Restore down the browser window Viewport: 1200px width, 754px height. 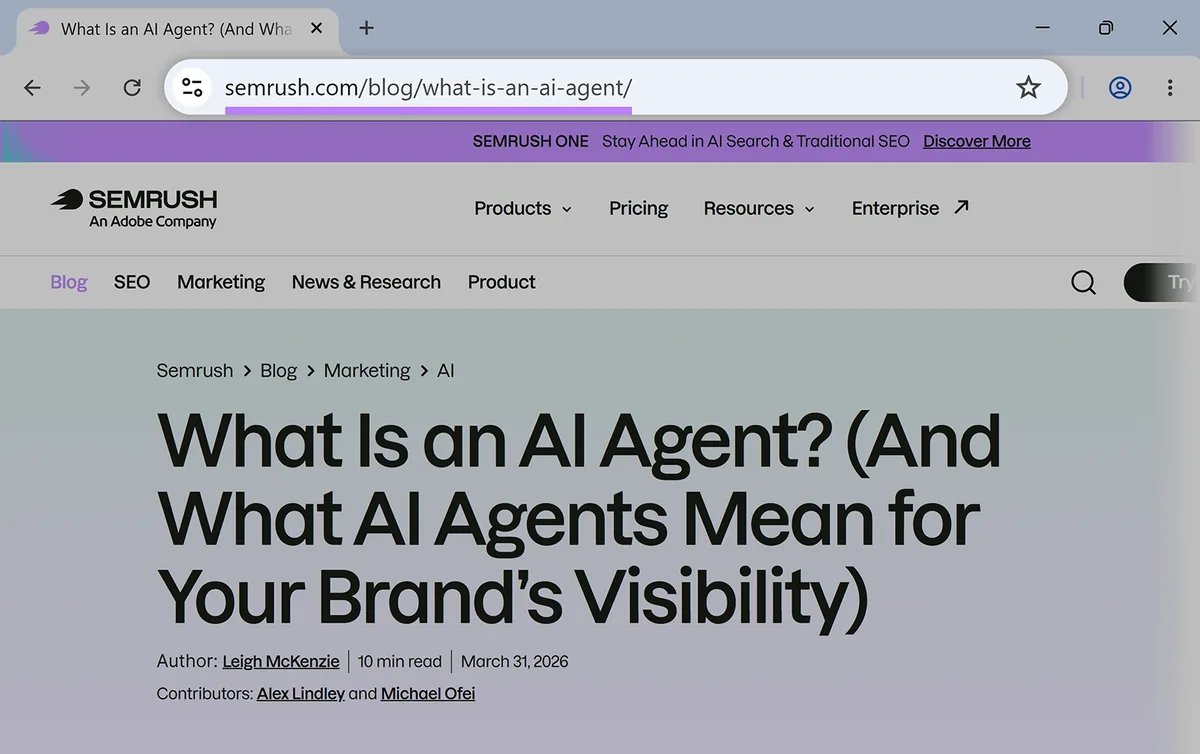pyautogui.click(x=1106, y=28)
